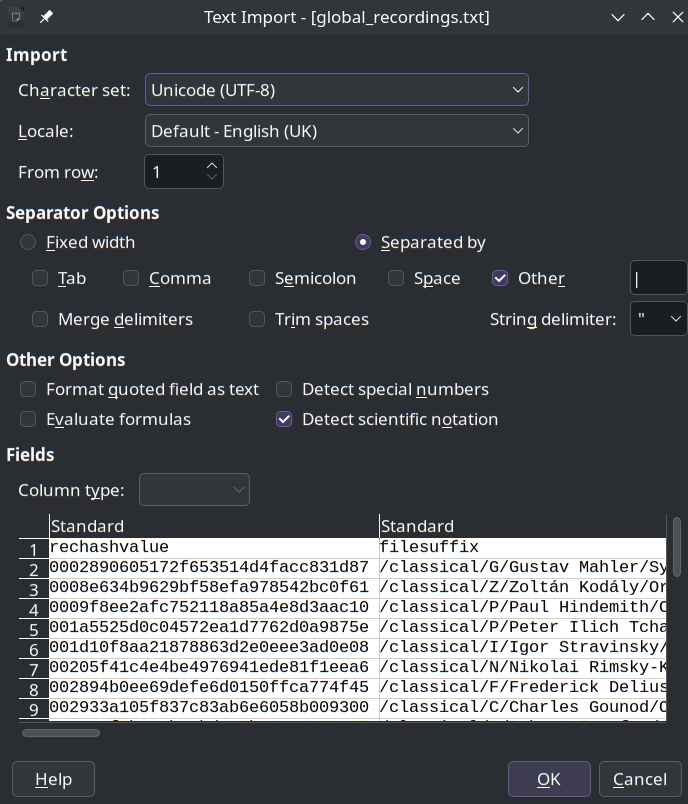Check the Semicolon separator option

[257, 278]
